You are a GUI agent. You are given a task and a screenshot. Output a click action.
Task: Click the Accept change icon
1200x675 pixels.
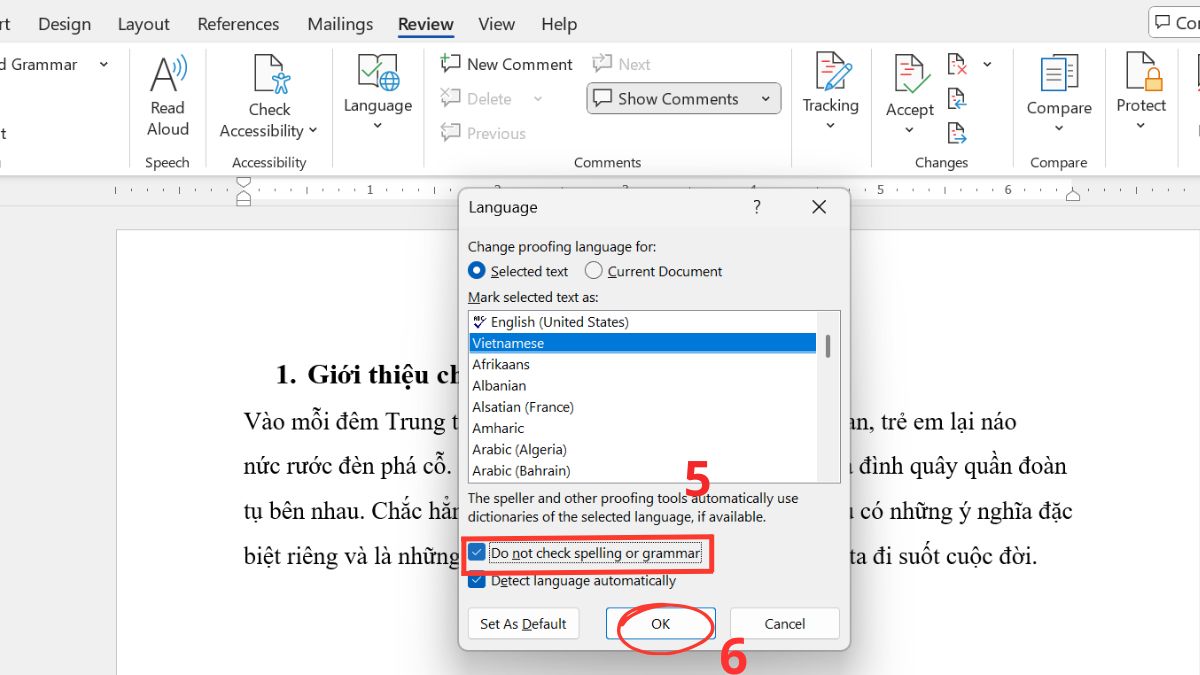coord(909,74)
